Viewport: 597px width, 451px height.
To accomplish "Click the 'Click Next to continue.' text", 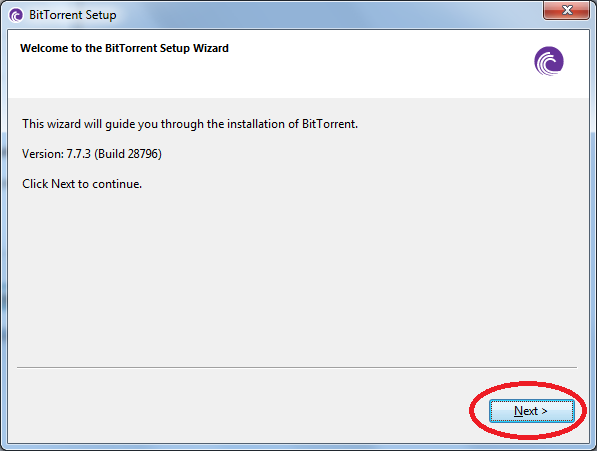I will (82, 184).
